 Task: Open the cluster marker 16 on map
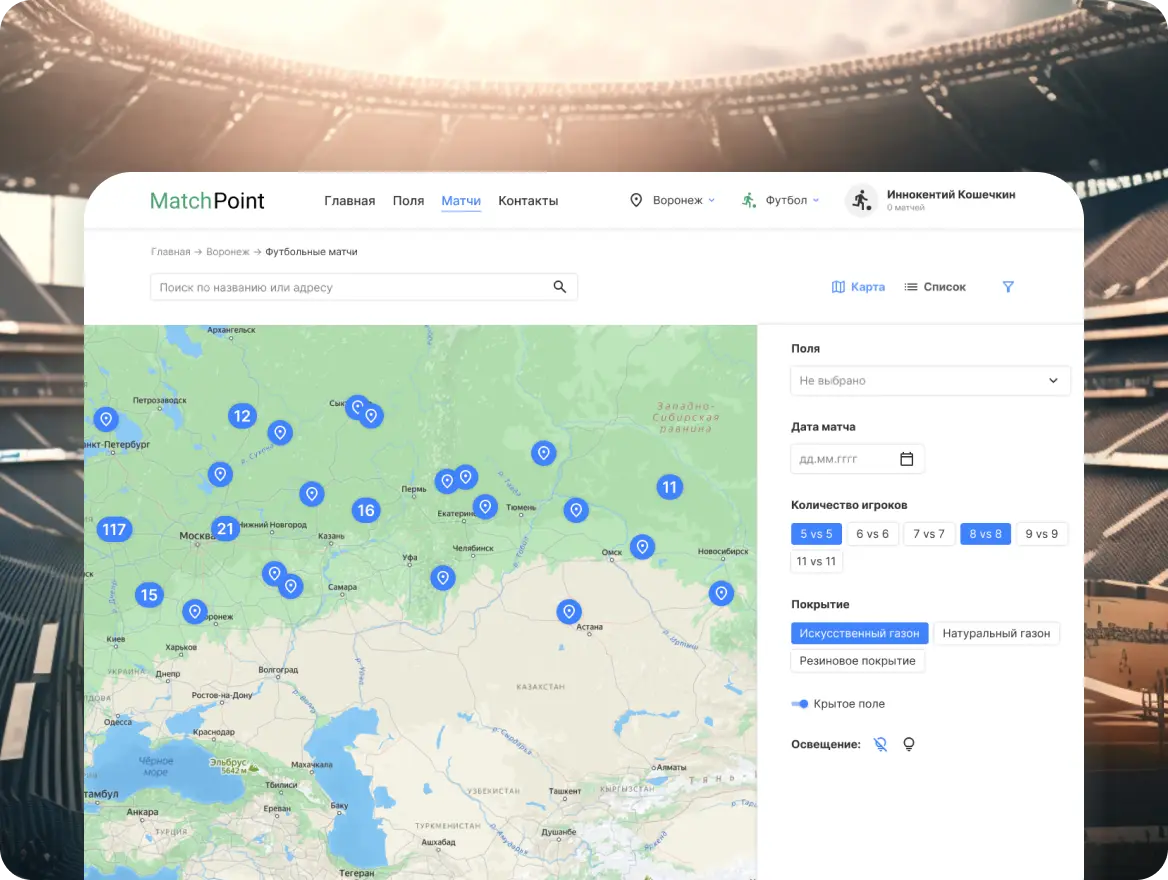coord(366,510)
